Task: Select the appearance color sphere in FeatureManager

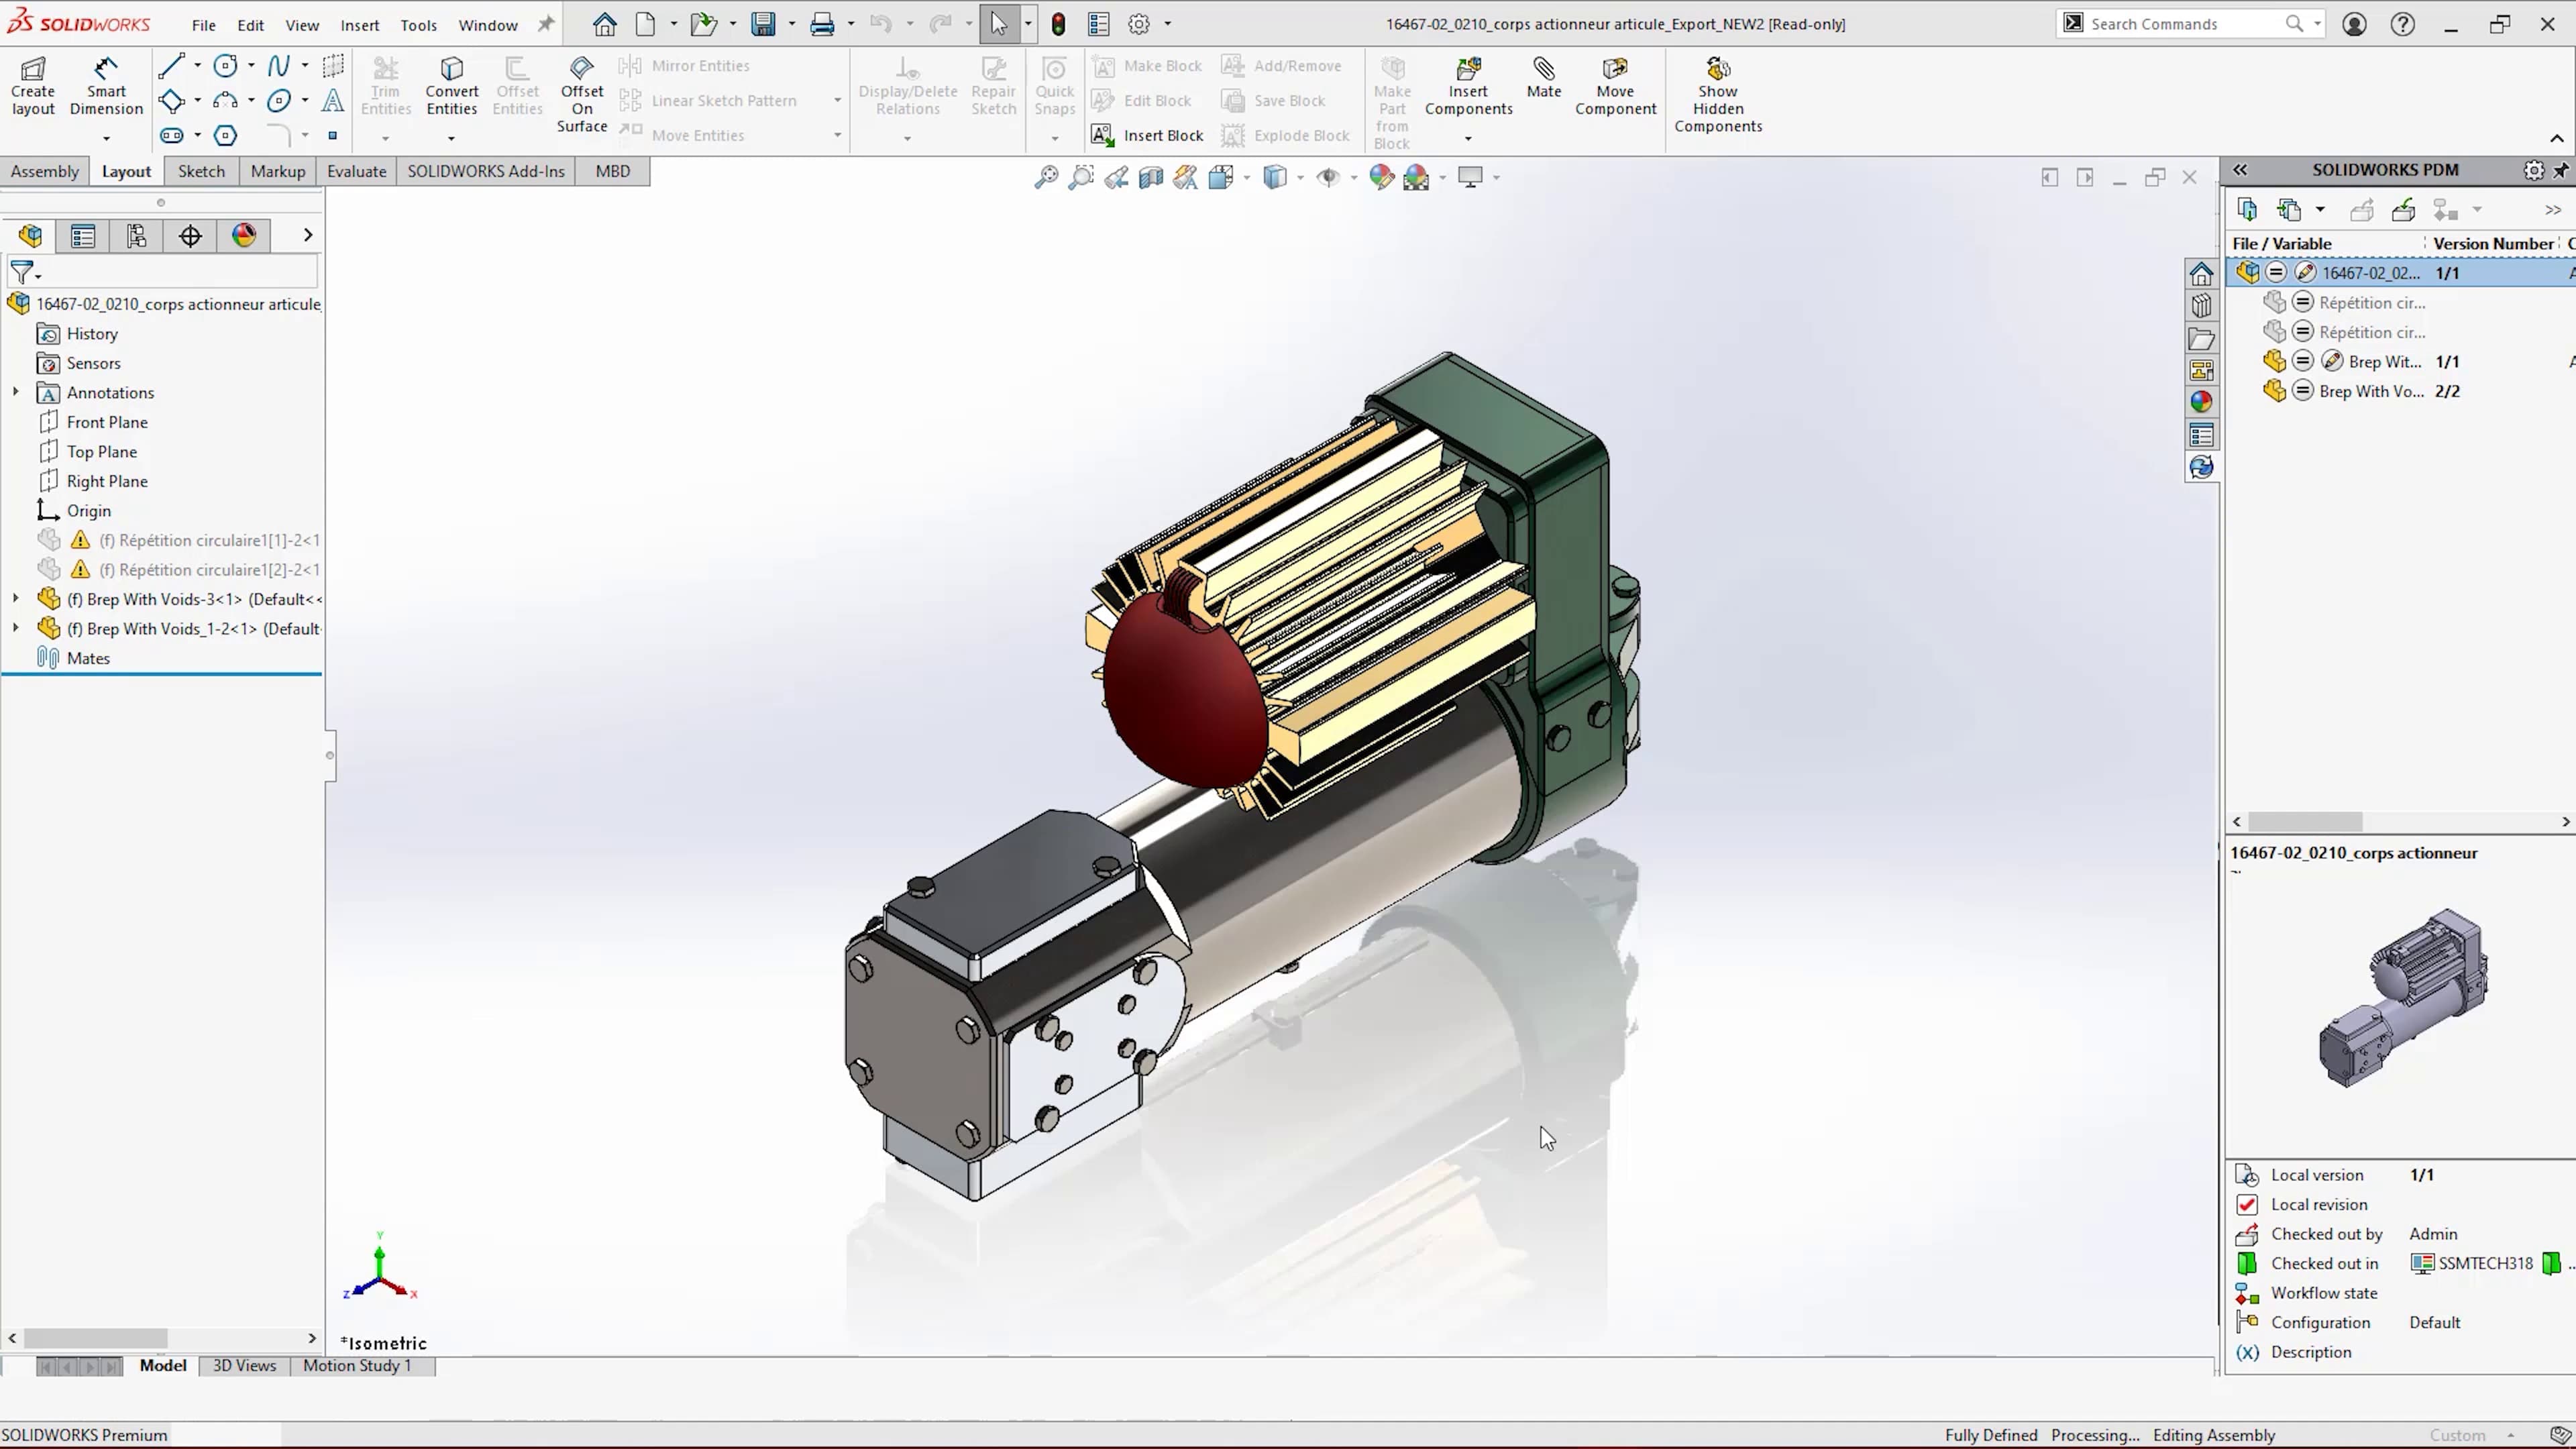Action: click(x=244, y=235)
